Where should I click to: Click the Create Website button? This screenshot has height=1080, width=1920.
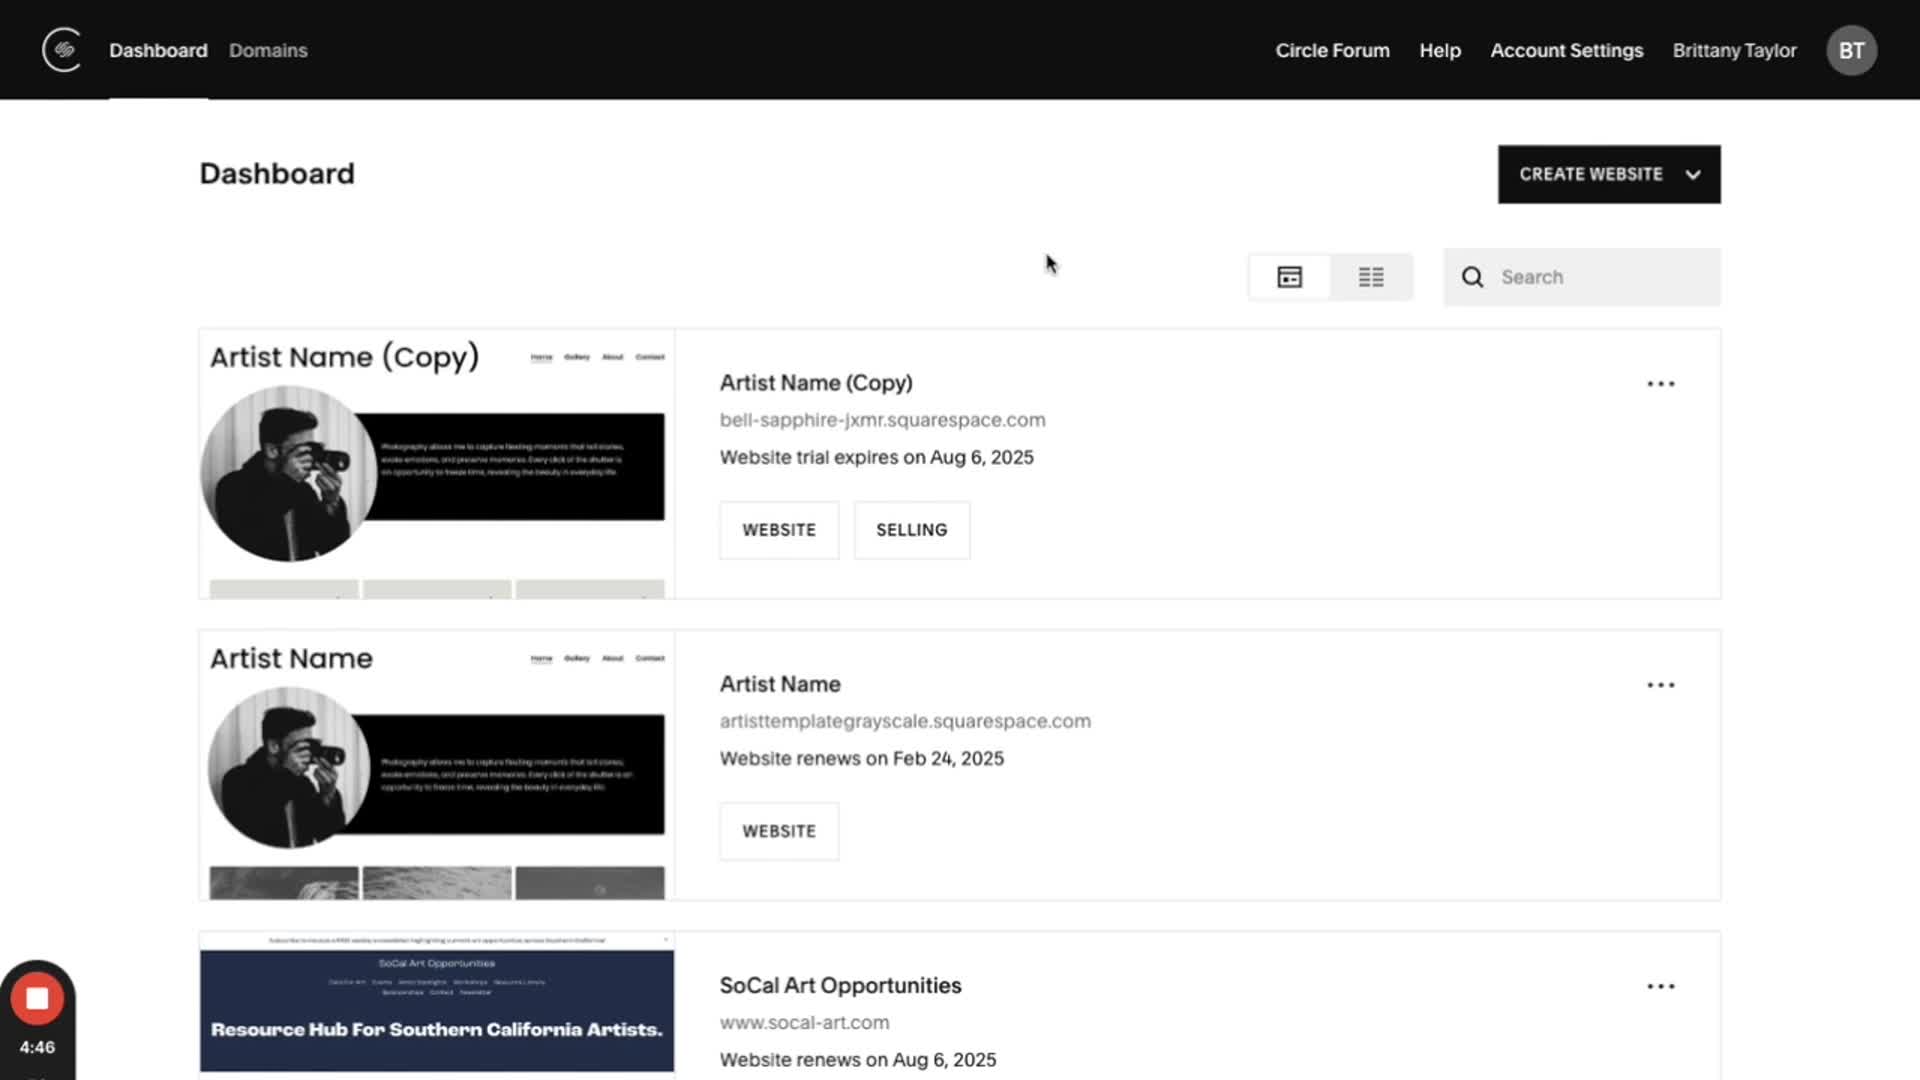click(x=1609, y=174)
